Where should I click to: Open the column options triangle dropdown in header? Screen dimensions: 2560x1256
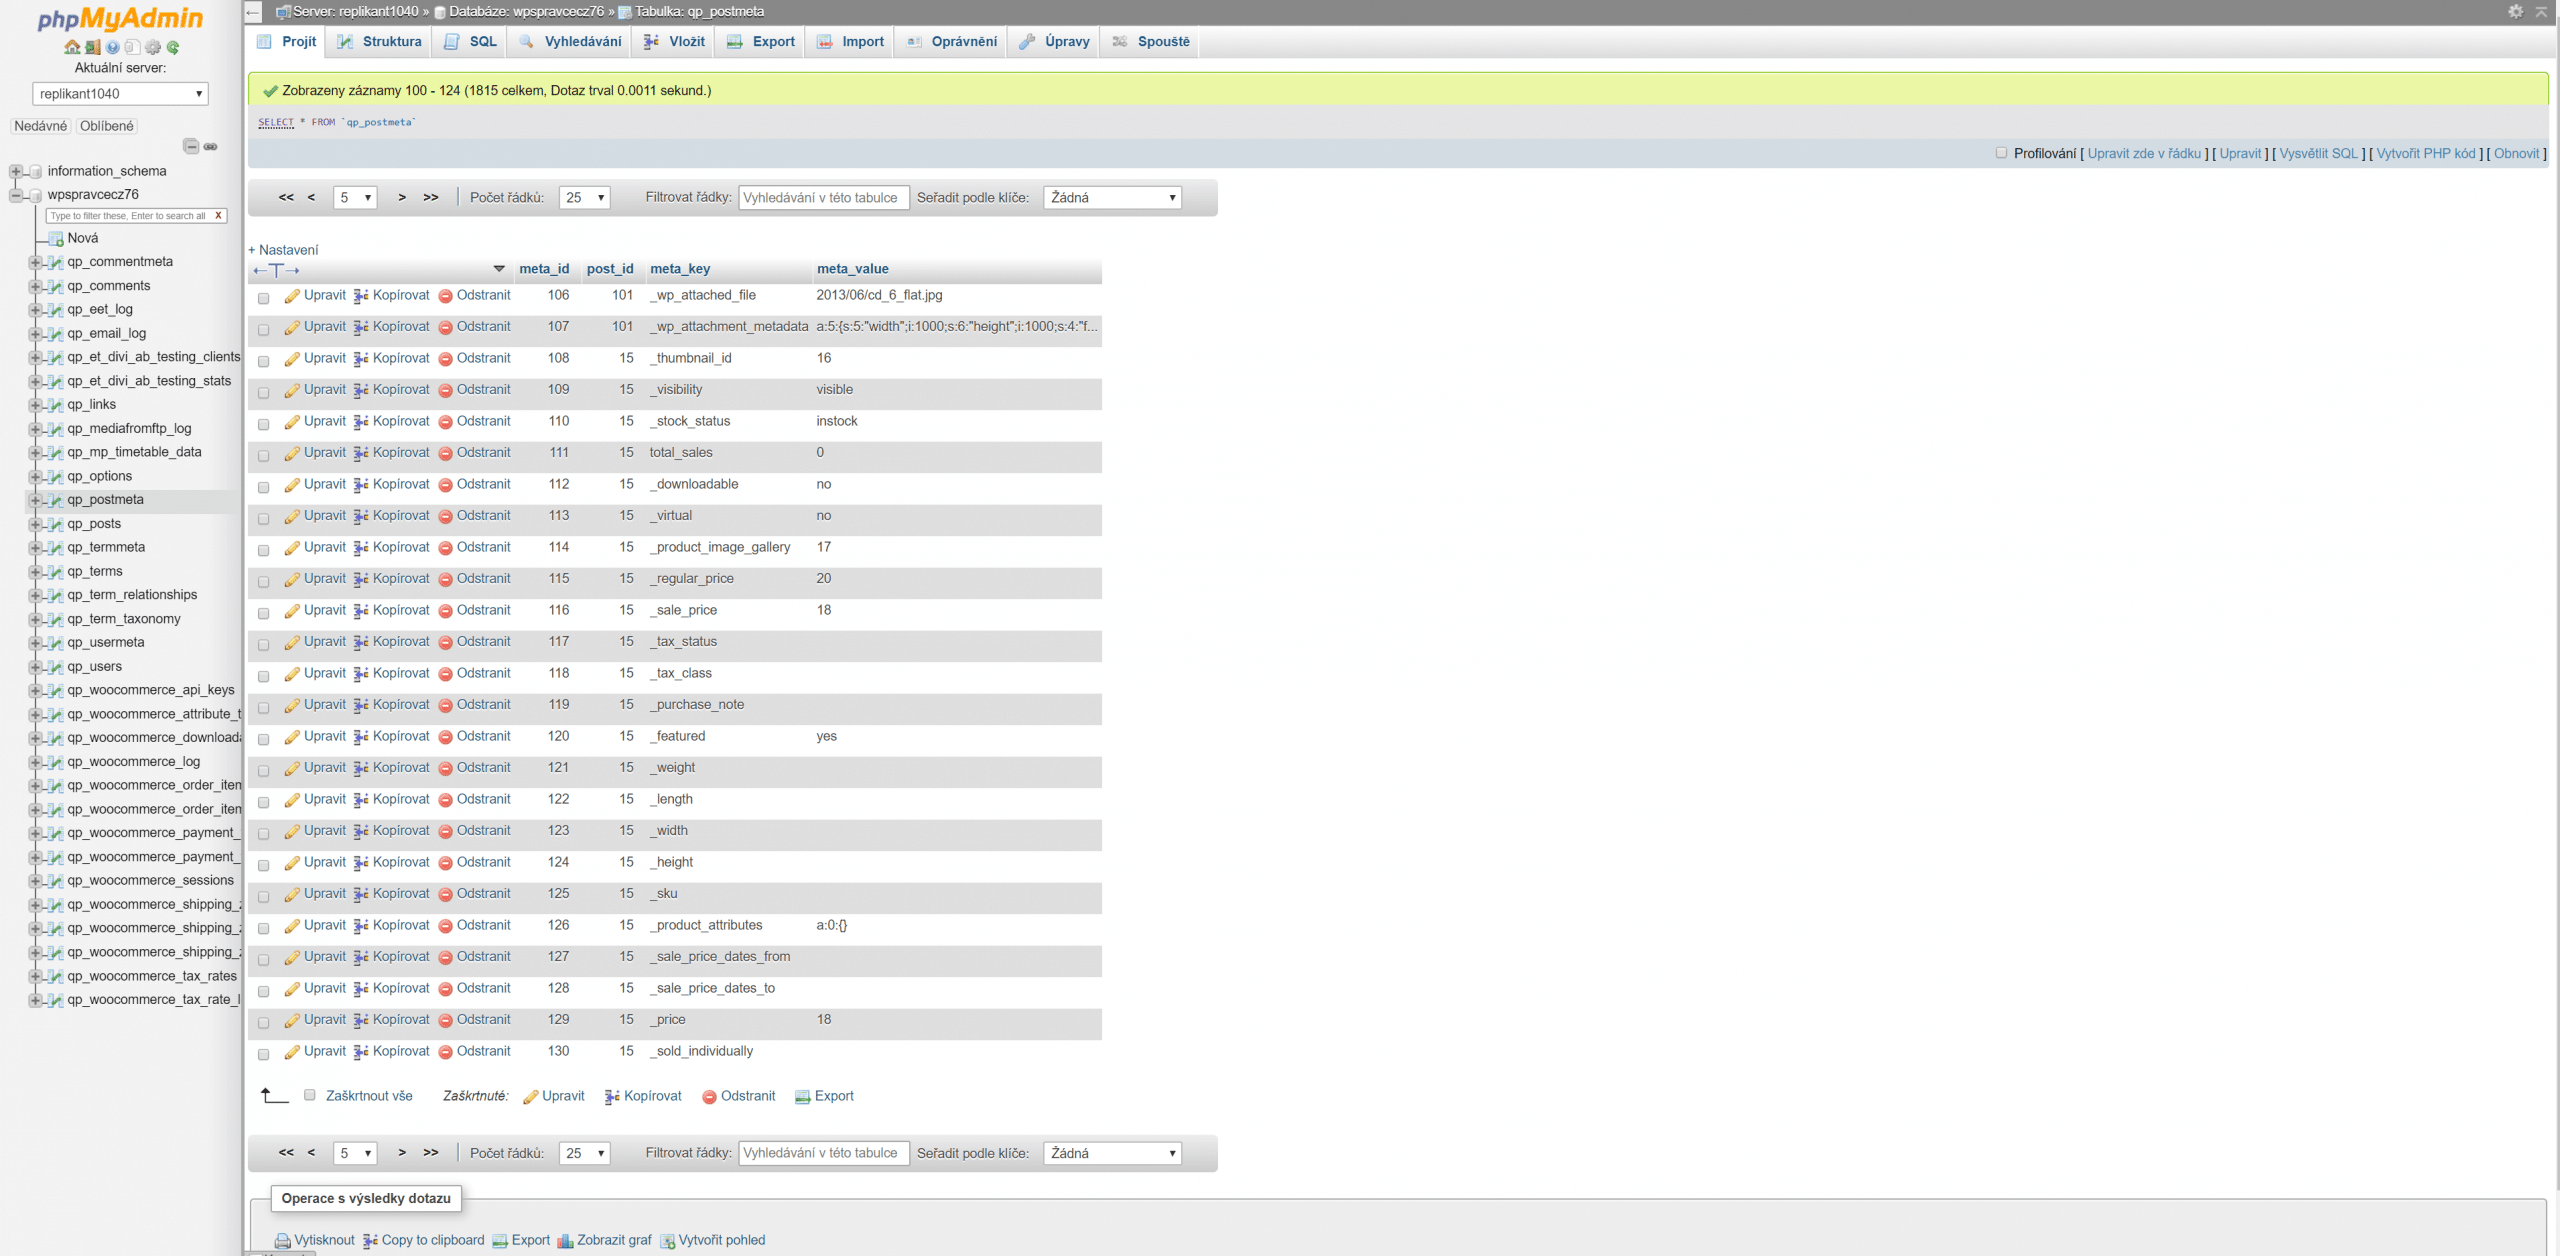[499, 269]
